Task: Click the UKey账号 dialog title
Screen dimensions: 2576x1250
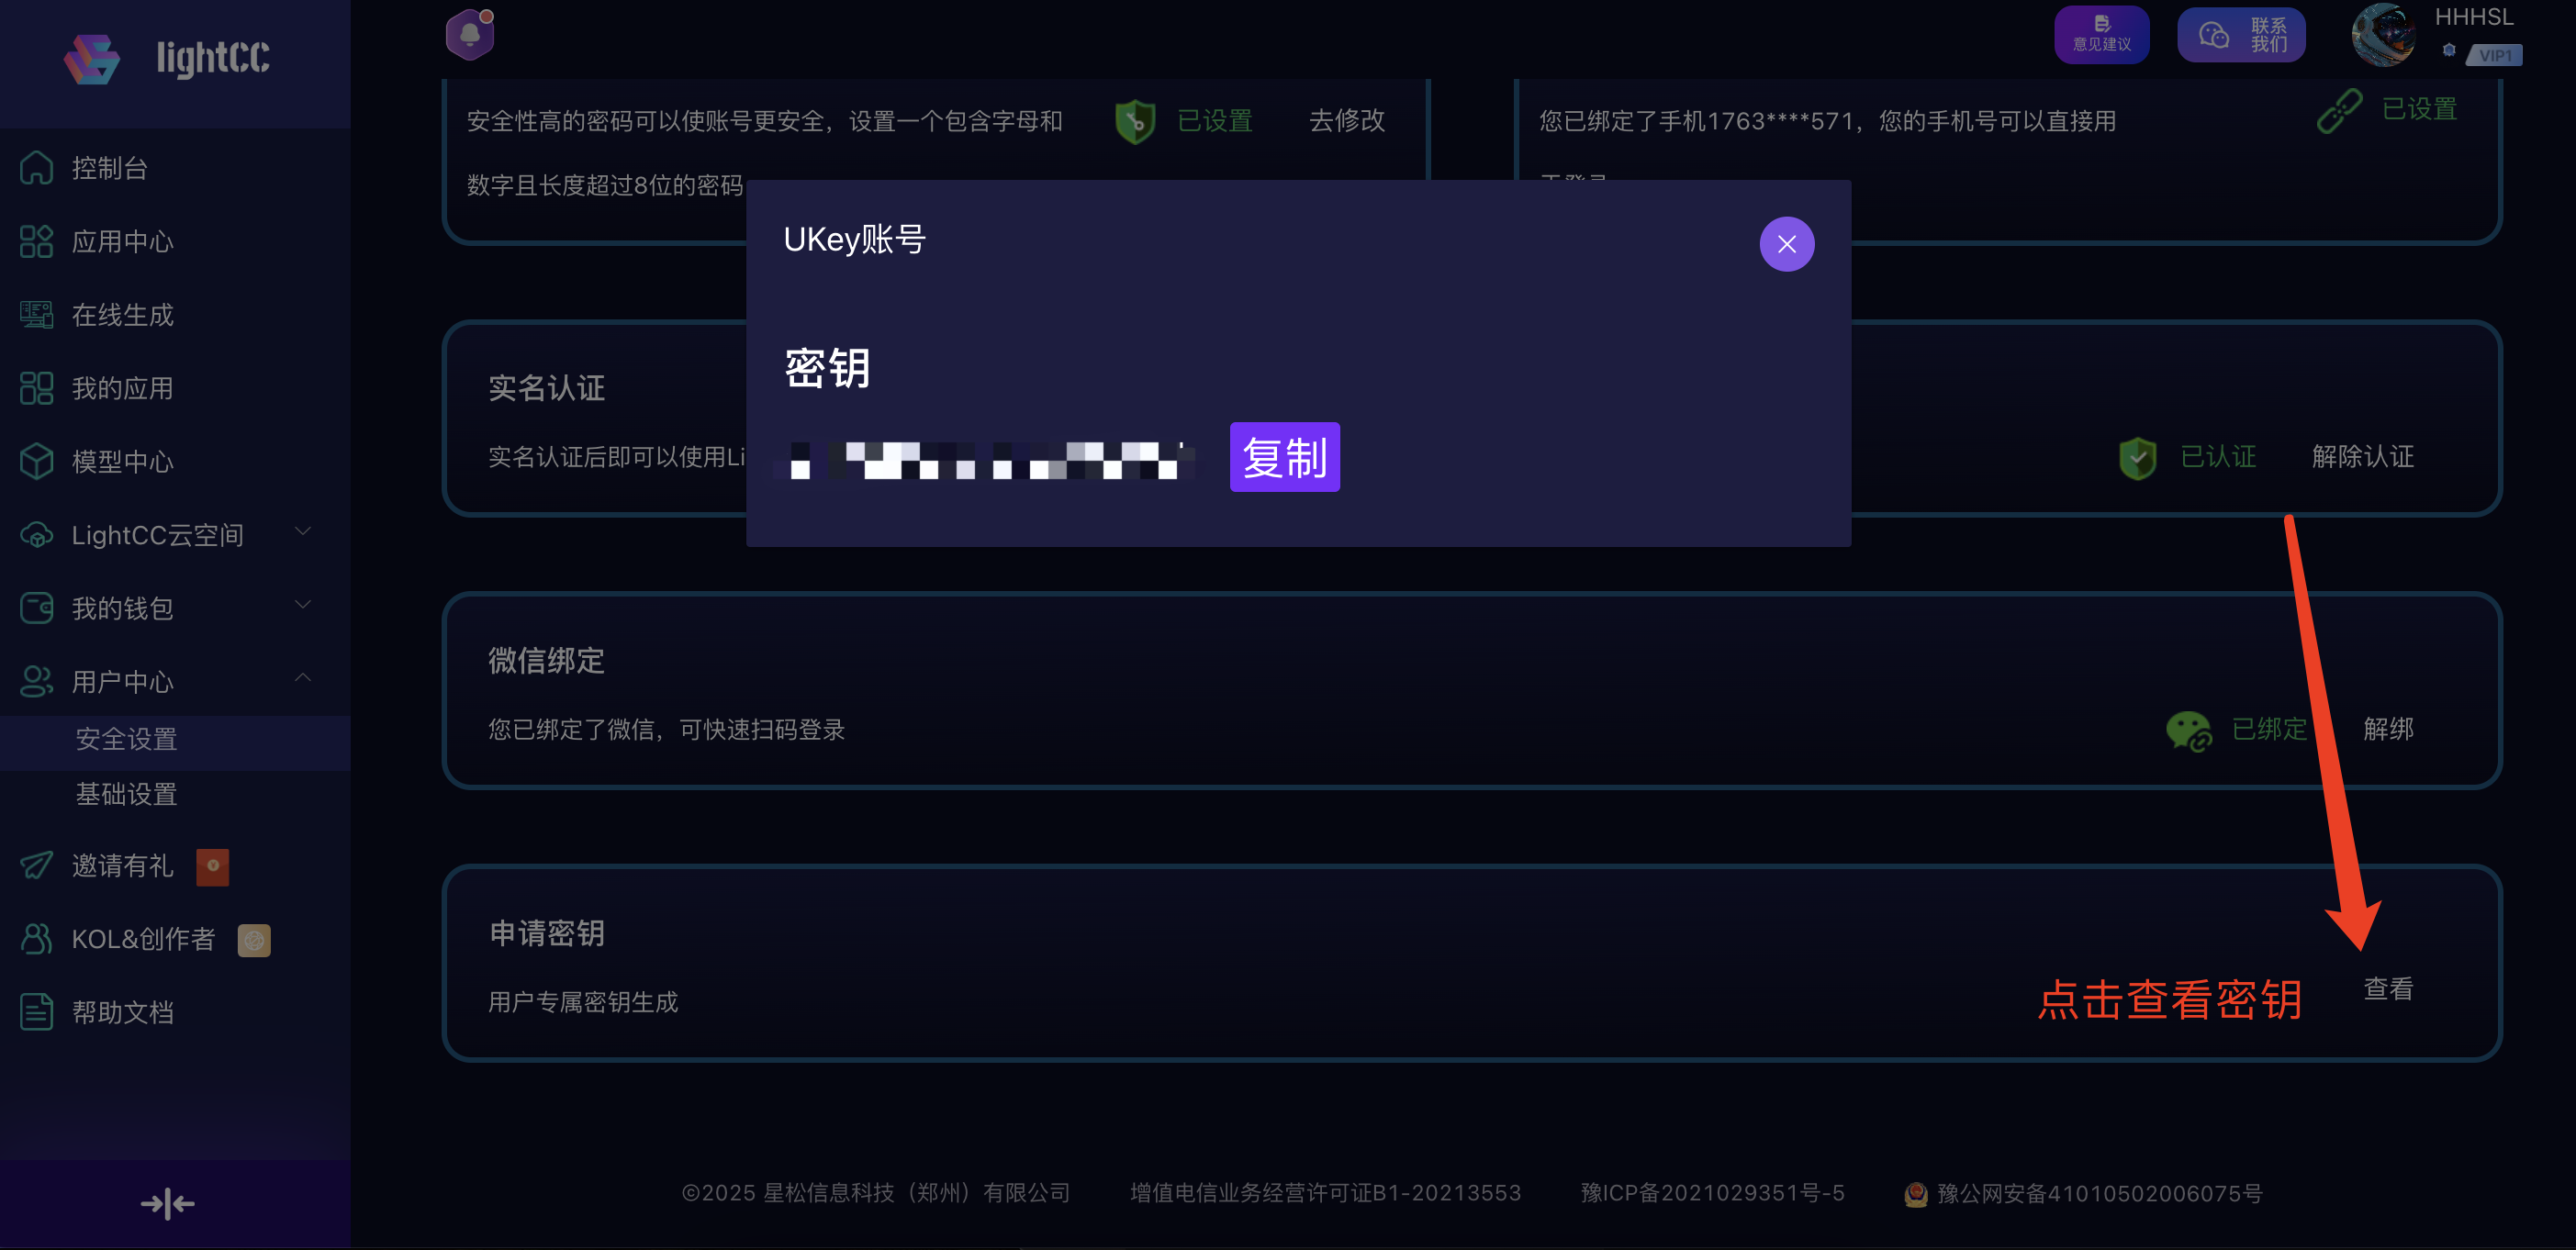Action: [855, 239]
